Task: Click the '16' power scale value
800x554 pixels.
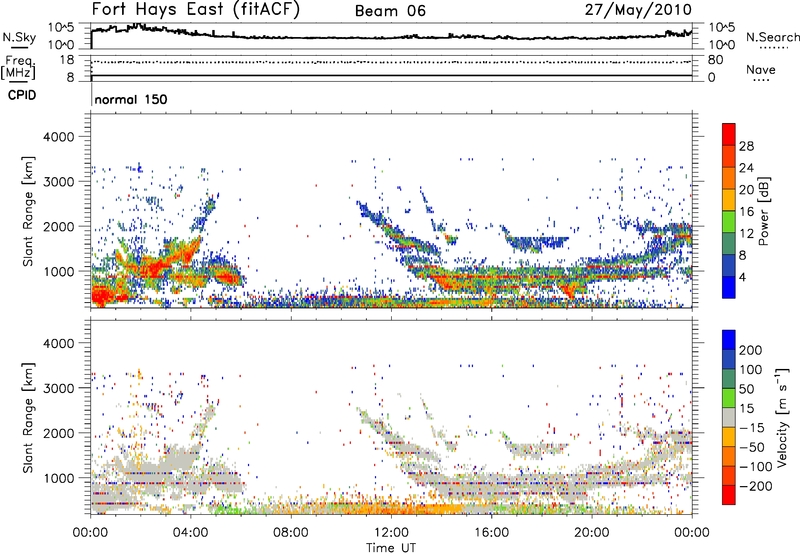Action: coord(746,212)
